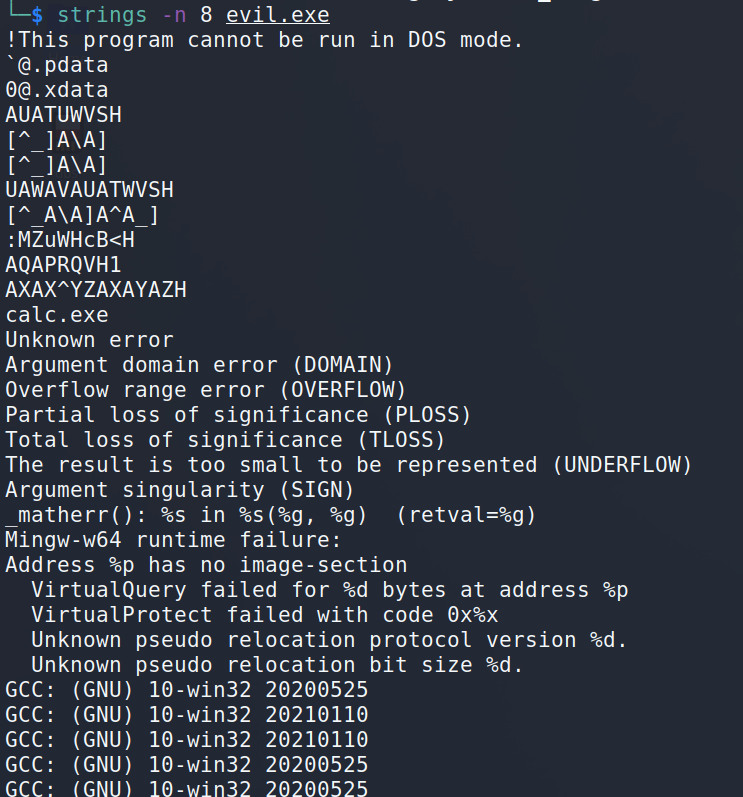The width and height of the screenshot is (743, 797).
Task: Click the Unknown error line
Action: (x=89, y=340)
